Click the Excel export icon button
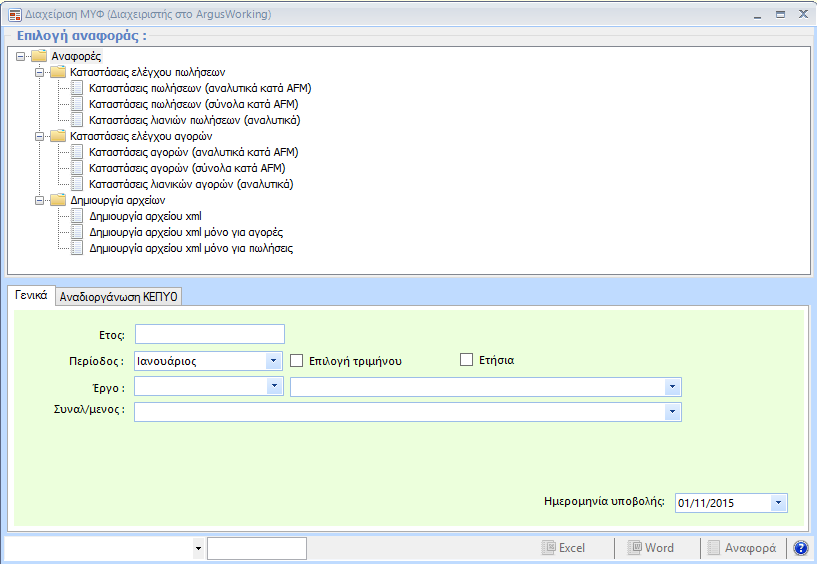 [x=549, y=548]
